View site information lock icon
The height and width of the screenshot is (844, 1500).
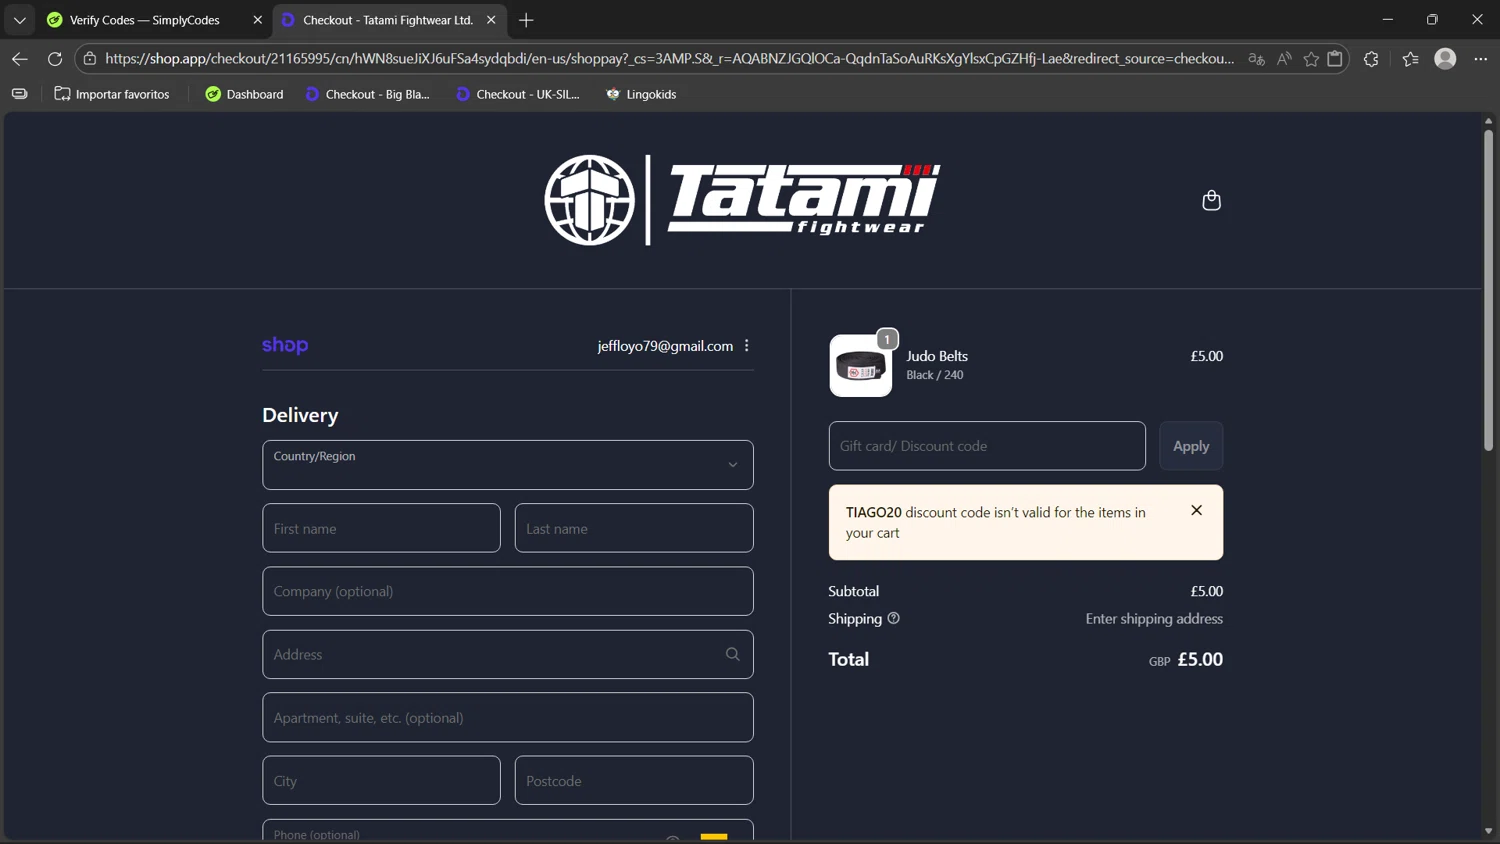tap(90, 59)
